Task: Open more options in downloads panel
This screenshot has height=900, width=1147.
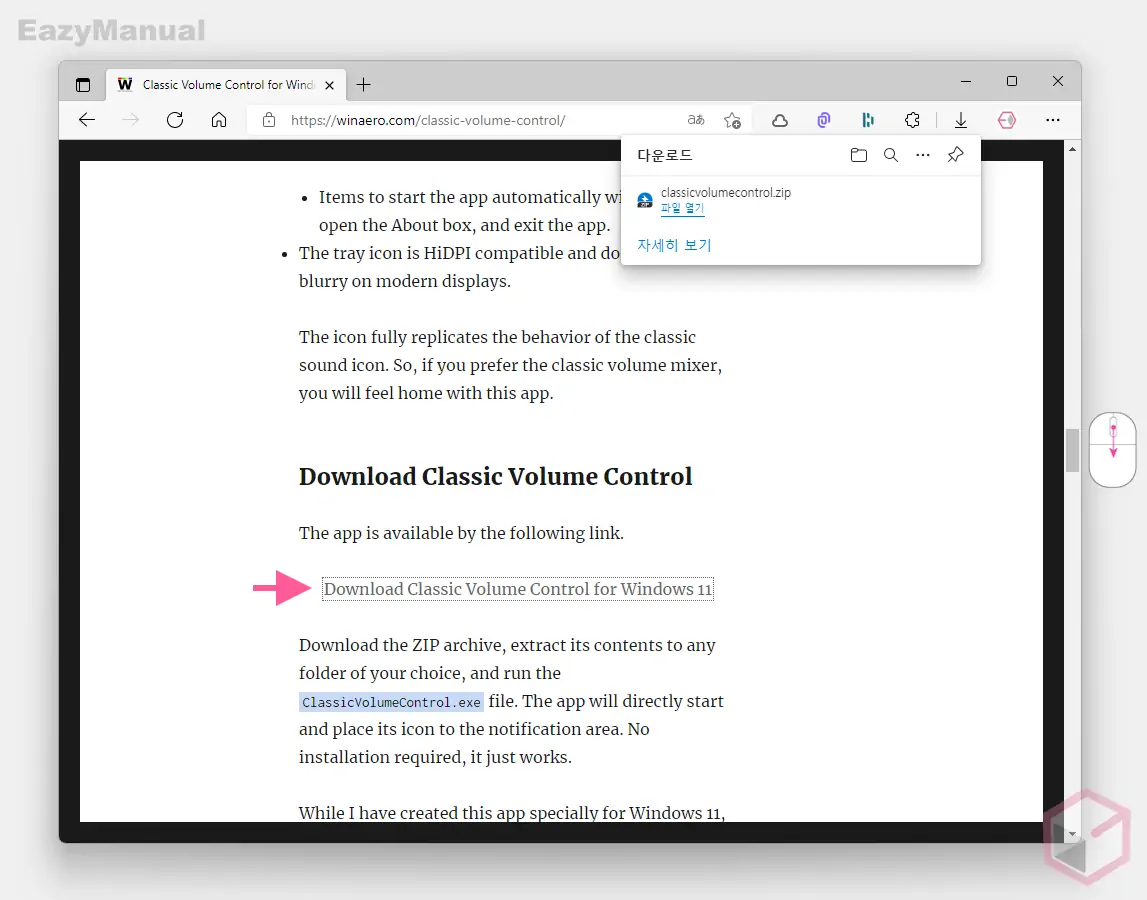Action: click(923, 155)
